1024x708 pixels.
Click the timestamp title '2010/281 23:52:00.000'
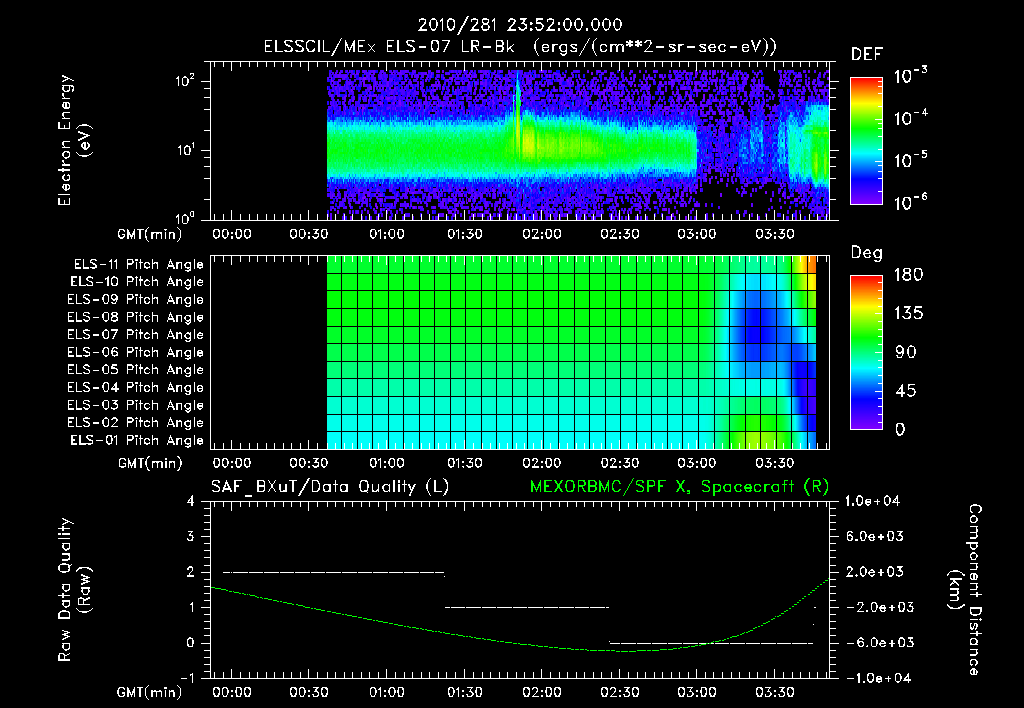[x=520, y=25]
